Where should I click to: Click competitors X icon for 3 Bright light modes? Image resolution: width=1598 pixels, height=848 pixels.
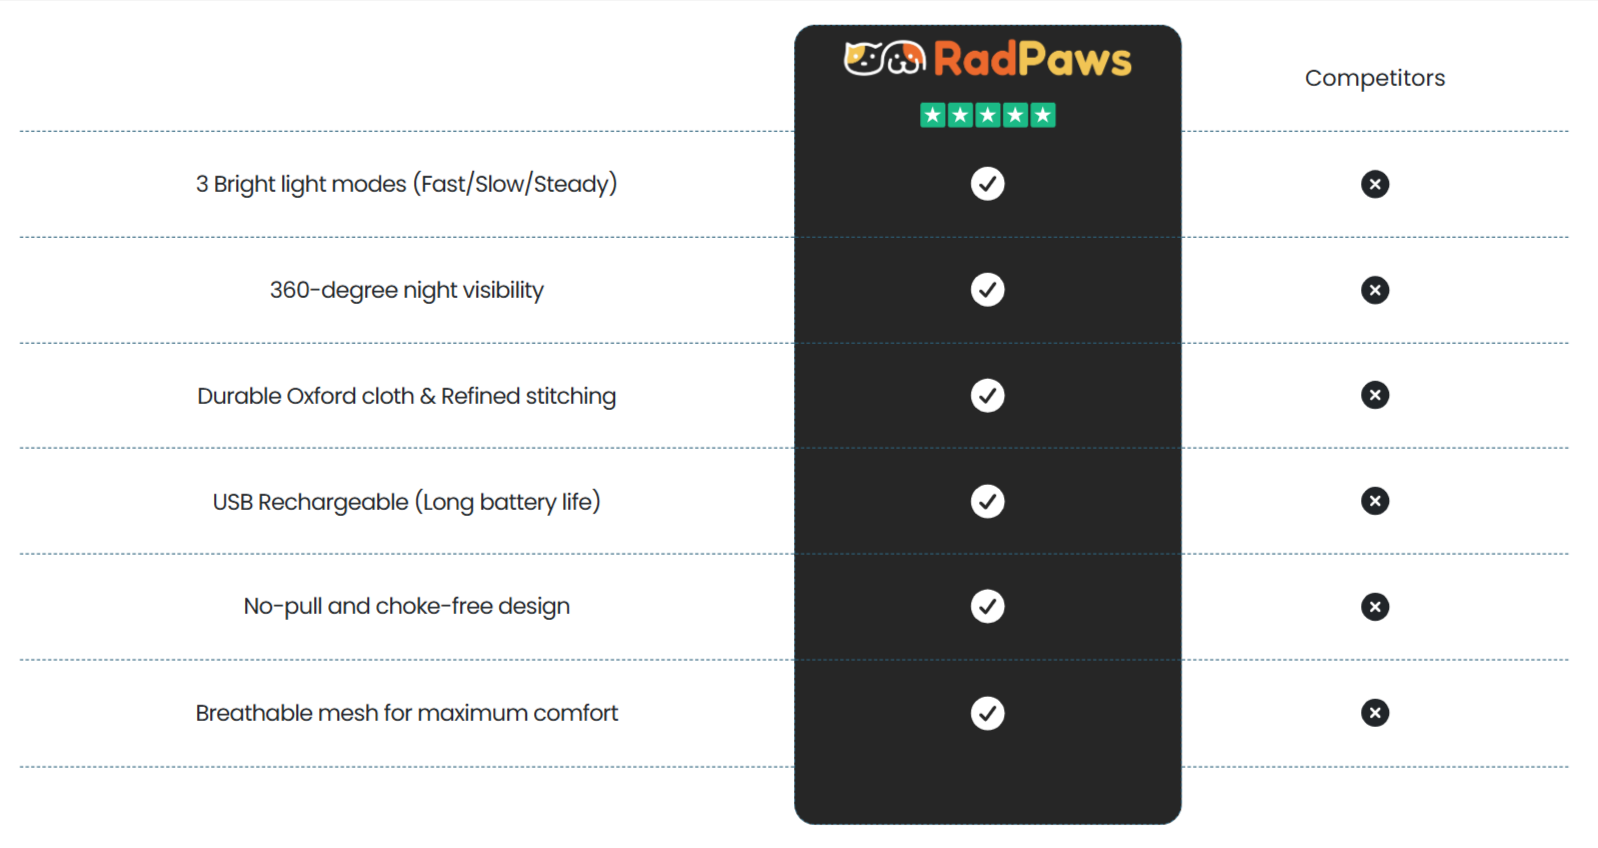point(1374,184)
